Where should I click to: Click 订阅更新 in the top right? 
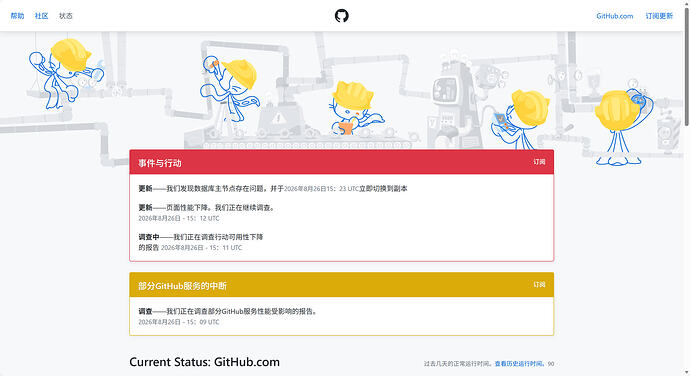[659, 16]
